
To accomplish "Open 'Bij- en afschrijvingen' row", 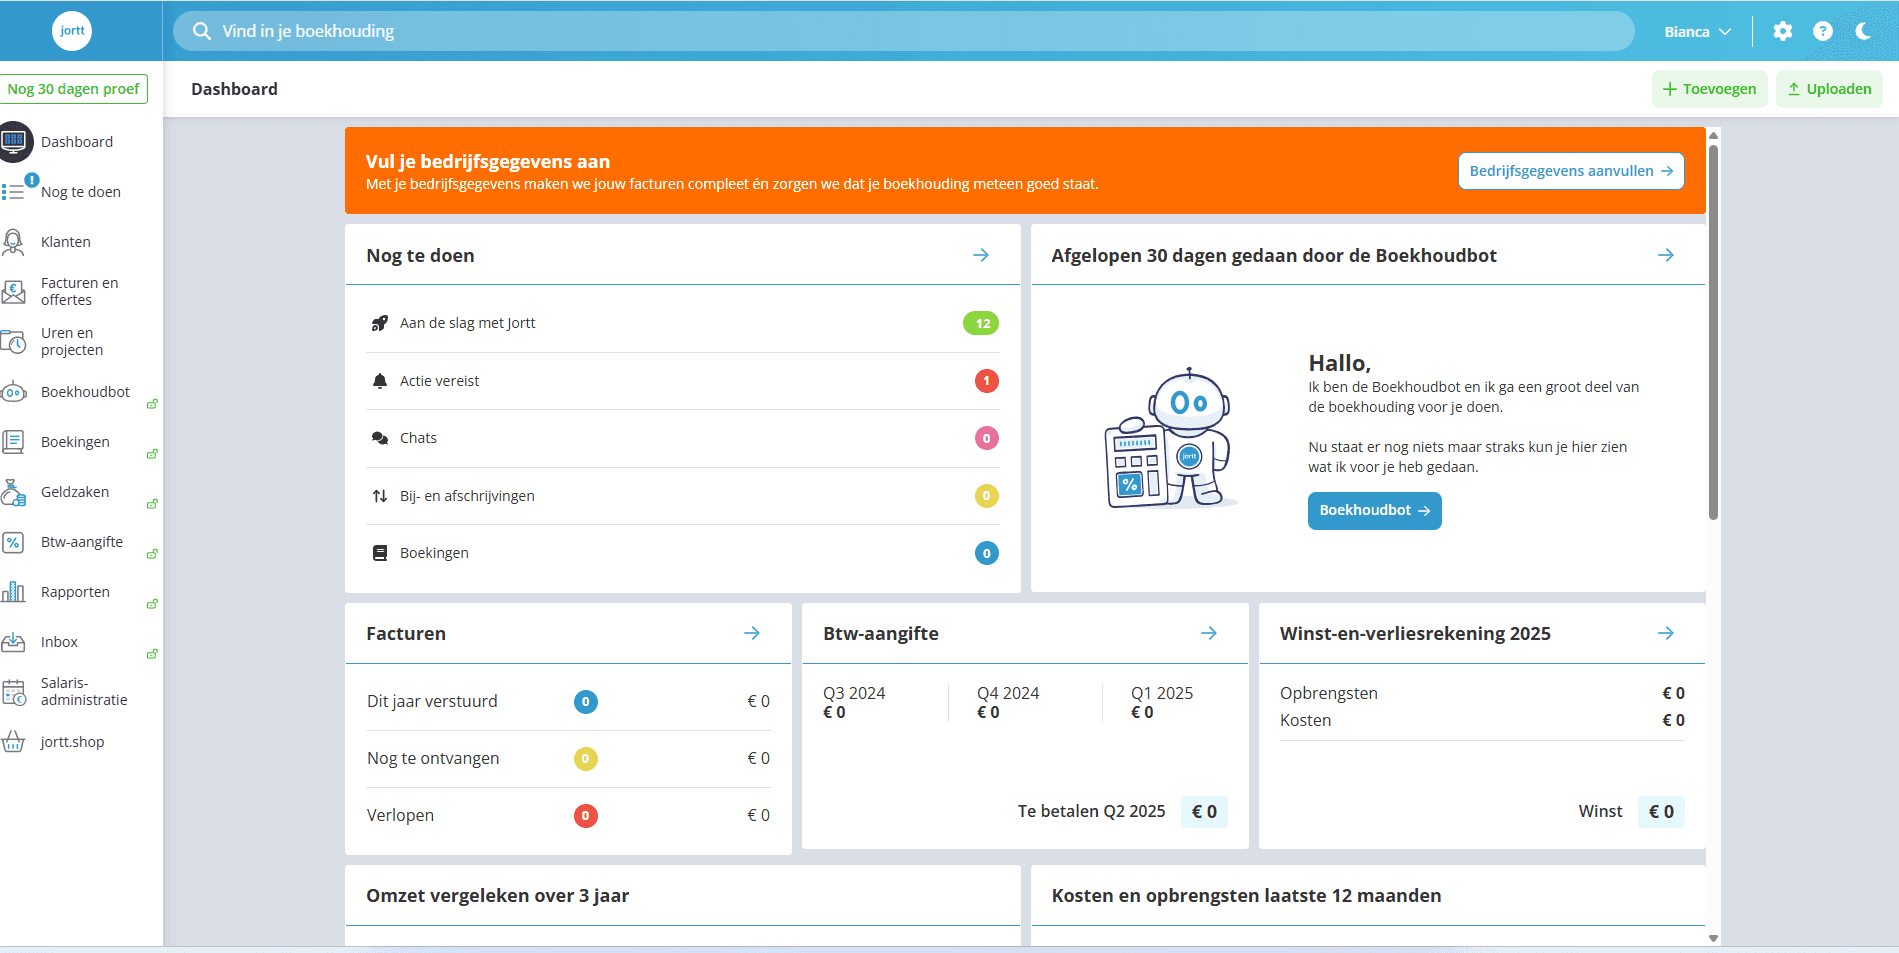I will pos(683,496).
